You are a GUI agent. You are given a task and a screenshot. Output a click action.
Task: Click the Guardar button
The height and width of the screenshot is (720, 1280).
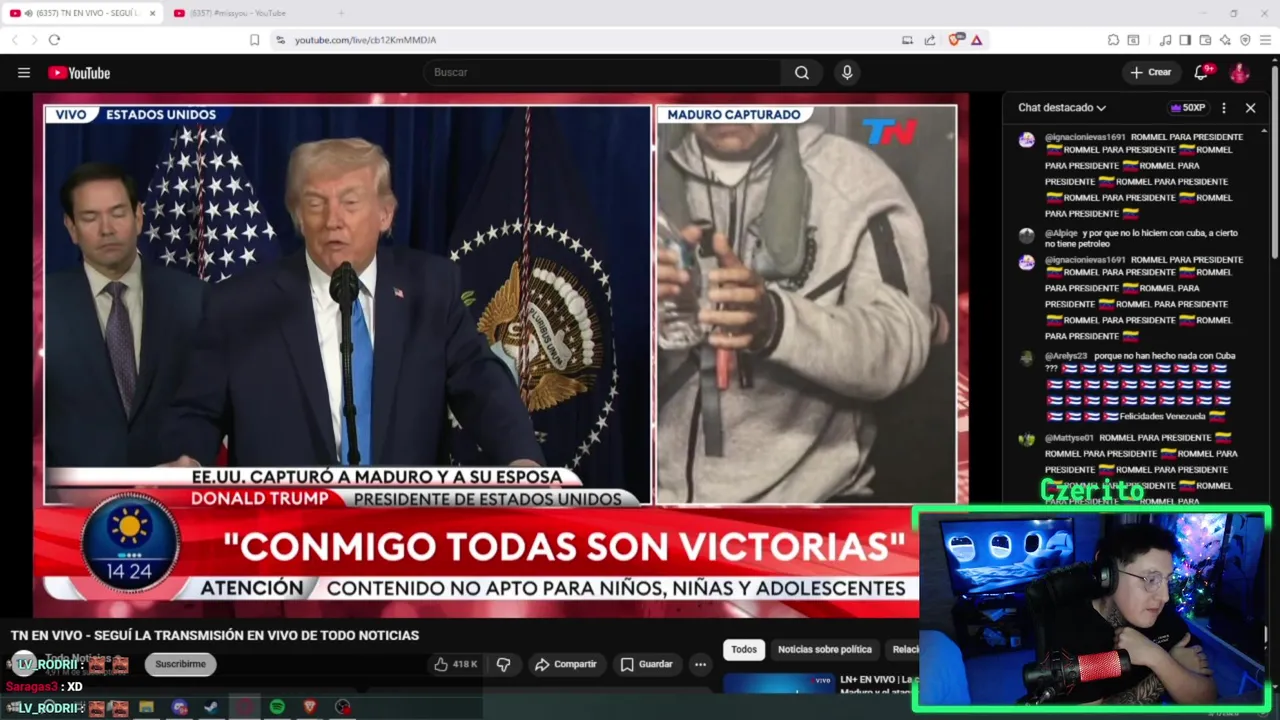pos(646,664)
